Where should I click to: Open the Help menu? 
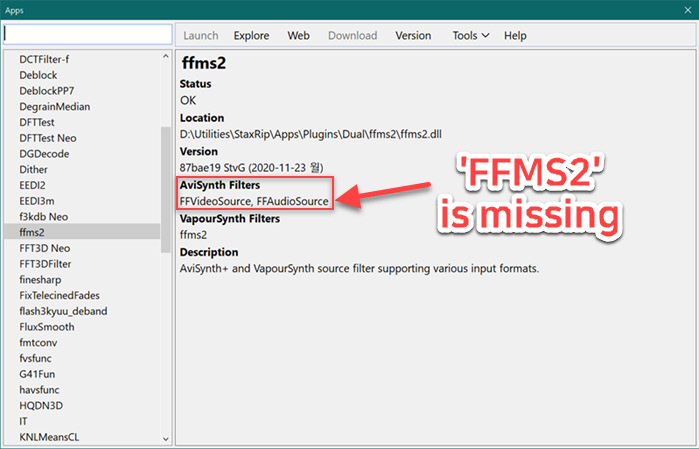515,36
